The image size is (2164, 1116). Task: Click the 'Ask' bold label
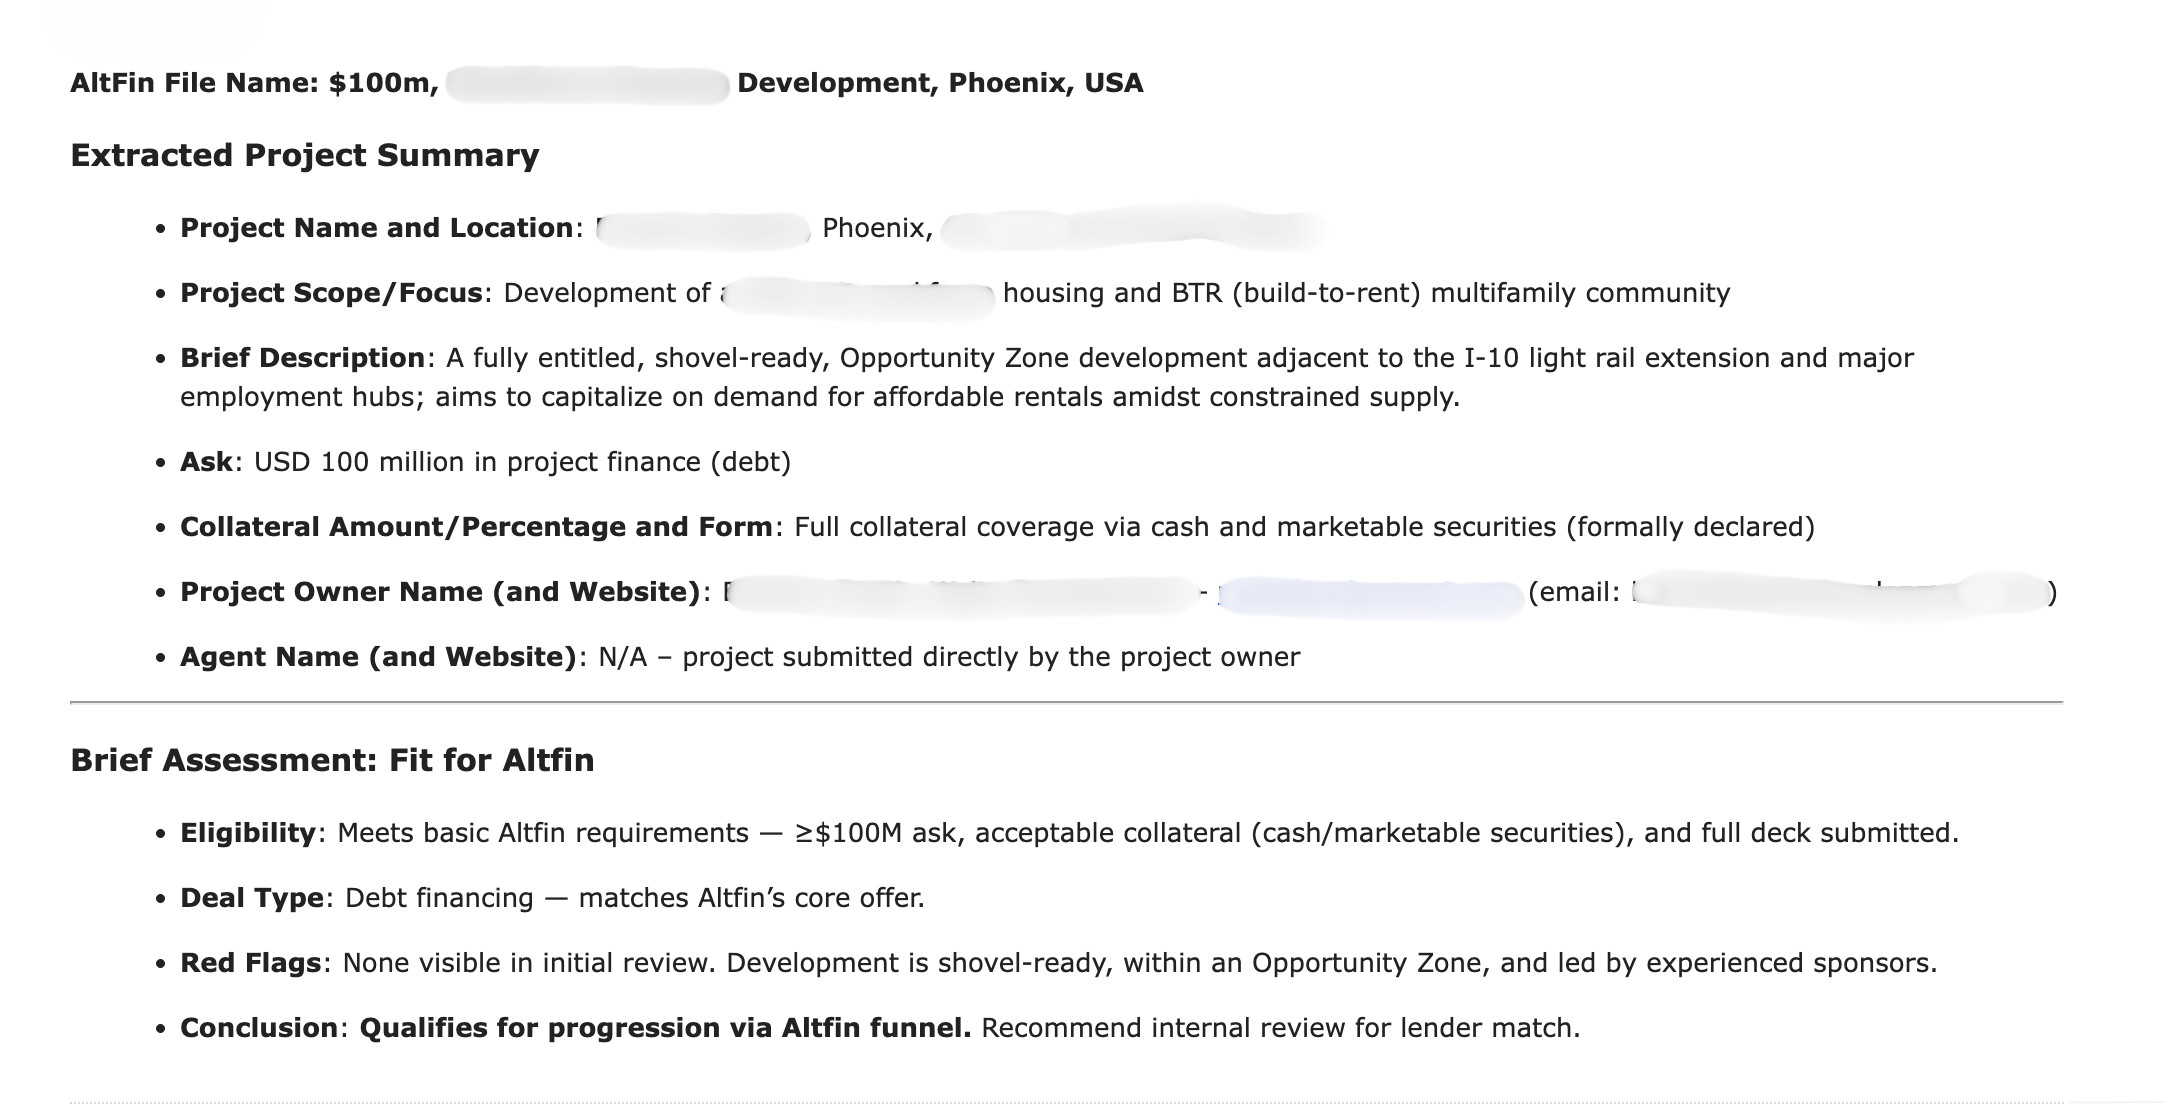[206, 462]
